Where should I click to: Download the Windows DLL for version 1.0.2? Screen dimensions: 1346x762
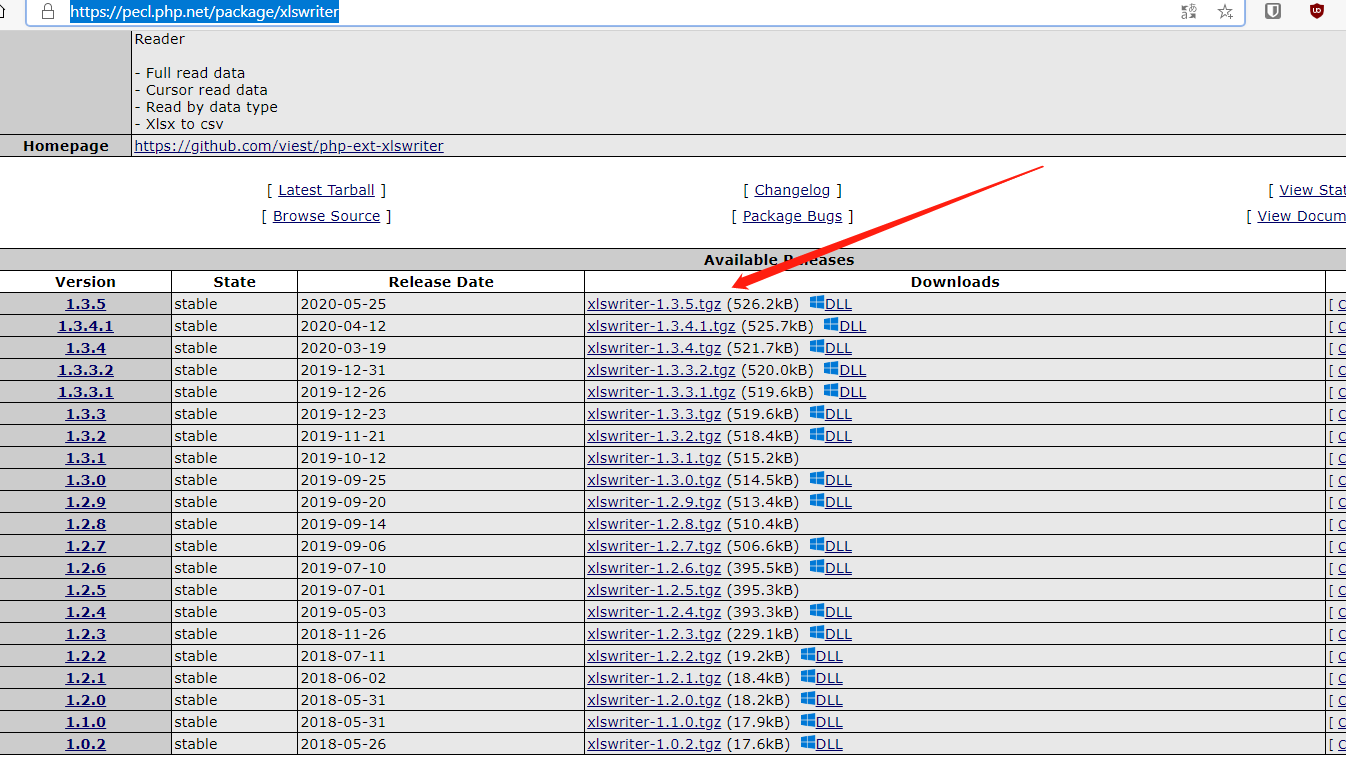point(822,744)
